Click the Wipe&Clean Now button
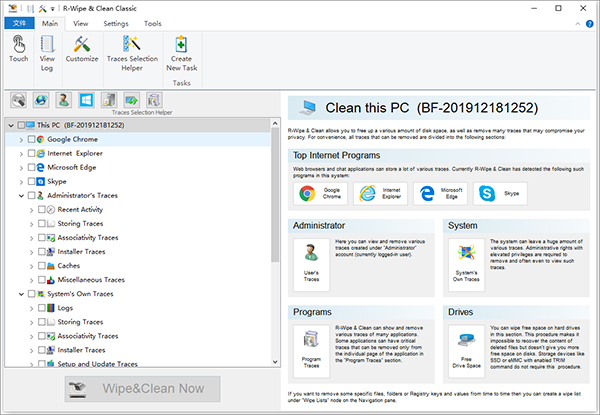Viewport: 600px width, 415px height. (x=142, y=389)
